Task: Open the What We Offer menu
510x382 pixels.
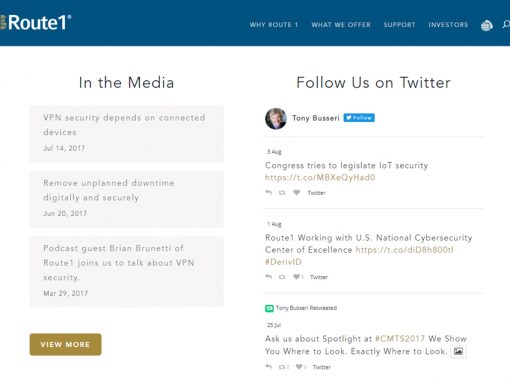Action: tap(341, 25)
